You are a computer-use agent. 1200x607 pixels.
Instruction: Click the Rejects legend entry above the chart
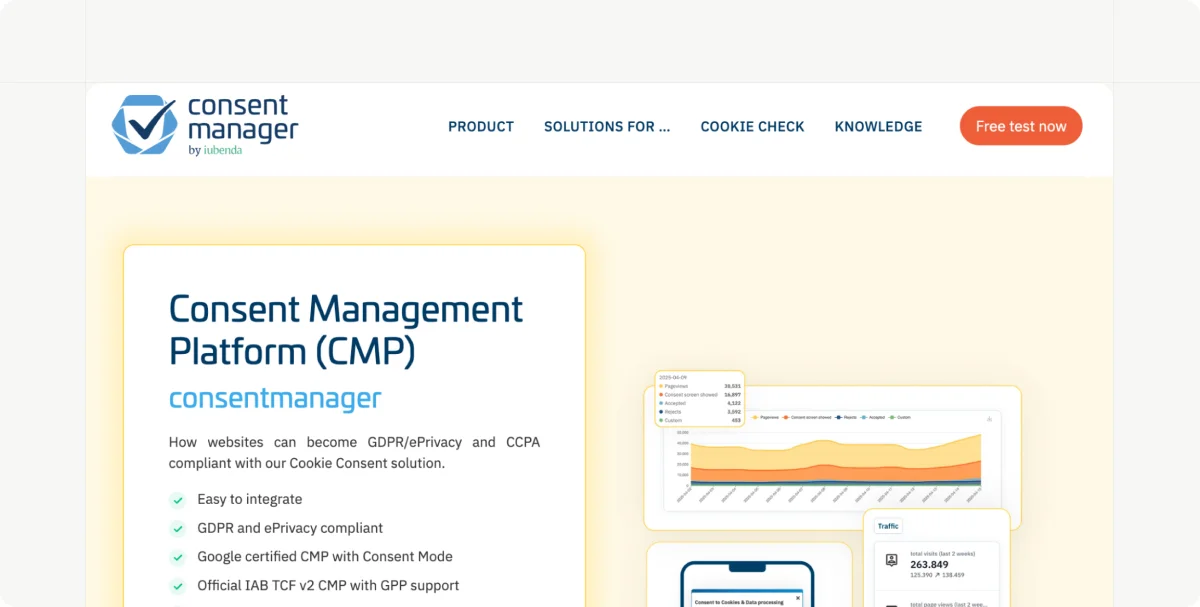(x=846, y=417)
